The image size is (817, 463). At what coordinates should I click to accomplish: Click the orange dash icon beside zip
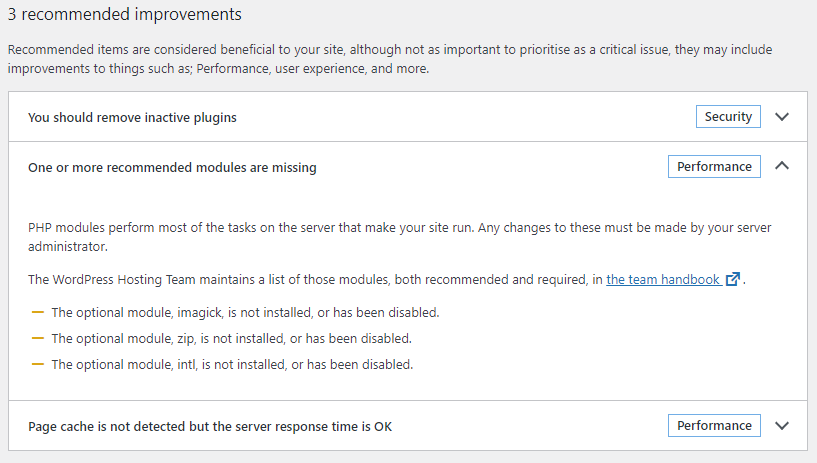click(x=38, y=338)
